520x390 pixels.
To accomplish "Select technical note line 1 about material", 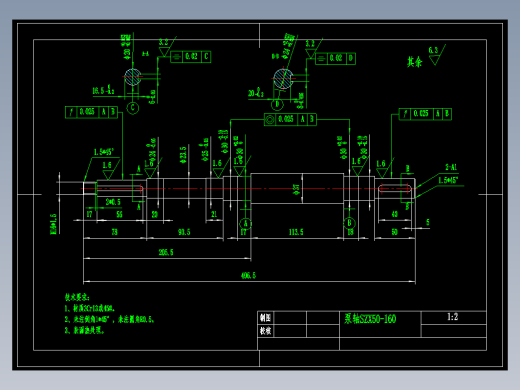I will 90,308.
